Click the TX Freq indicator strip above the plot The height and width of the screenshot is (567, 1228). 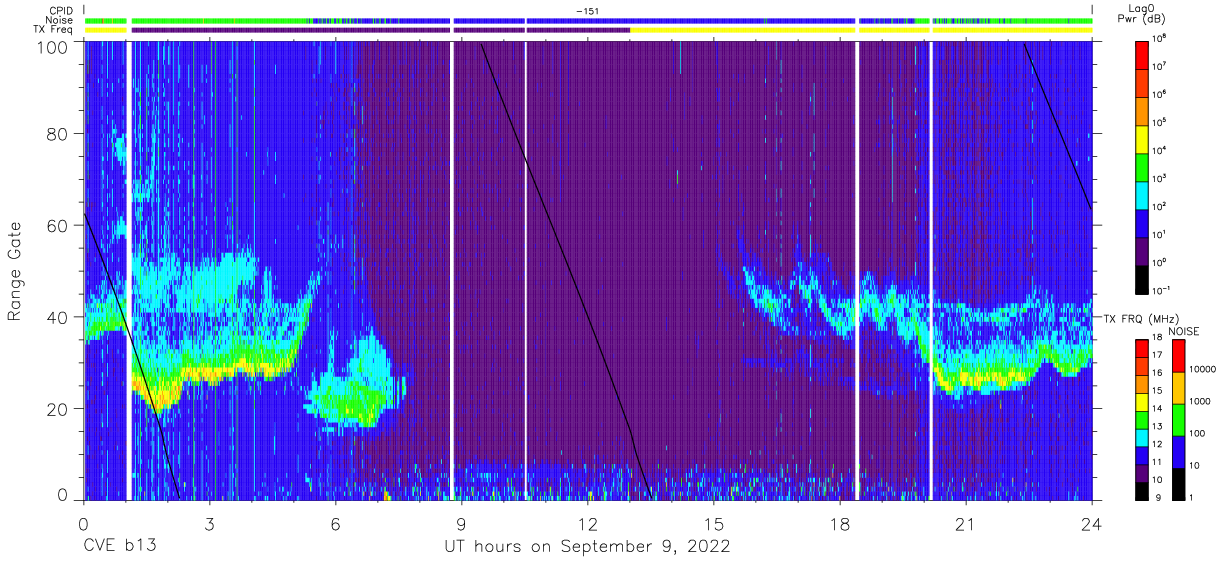click(x=587, y=30)
